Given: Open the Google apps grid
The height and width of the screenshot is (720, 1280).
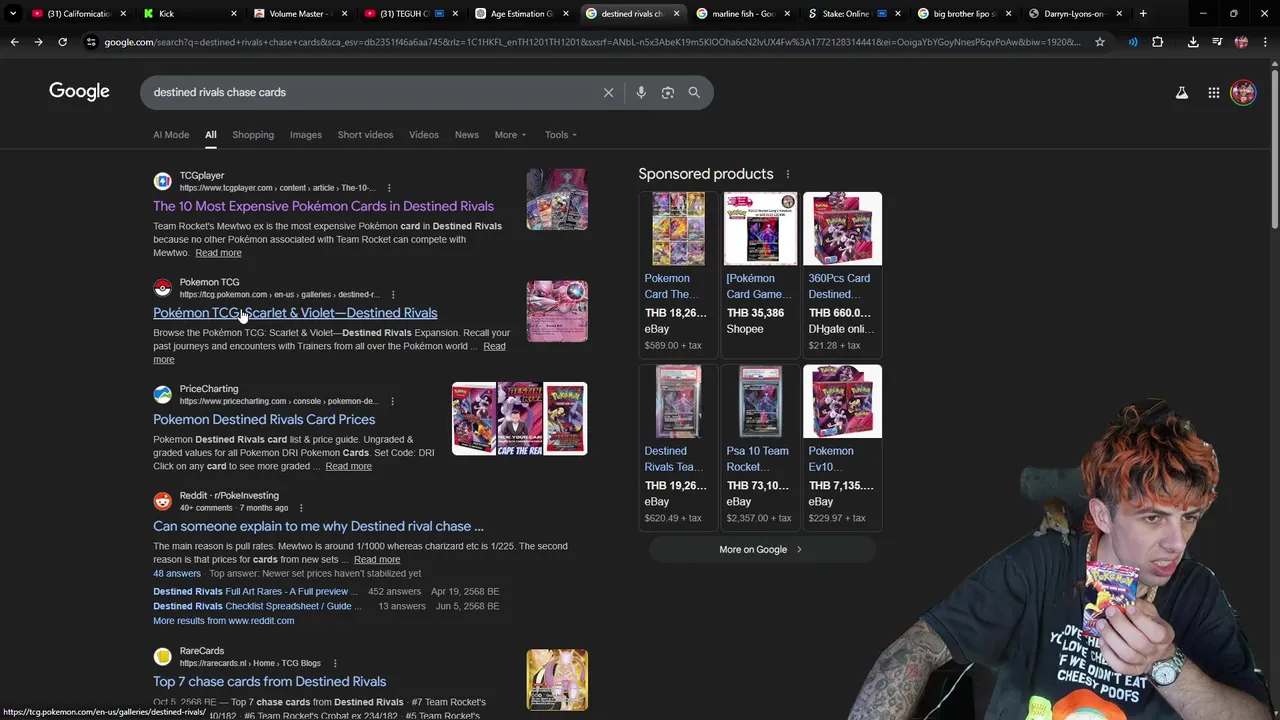Looking at the screenshot, I should click(1213, 92).
